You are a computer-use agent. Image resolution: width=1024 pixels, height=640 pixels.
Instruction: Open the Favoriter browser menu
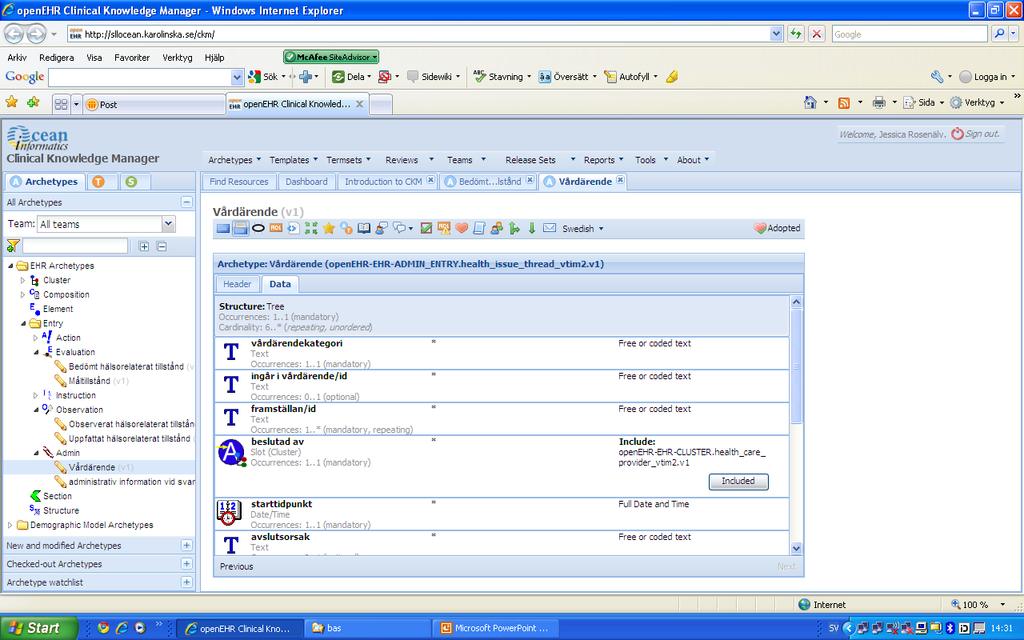coord(132,57)
